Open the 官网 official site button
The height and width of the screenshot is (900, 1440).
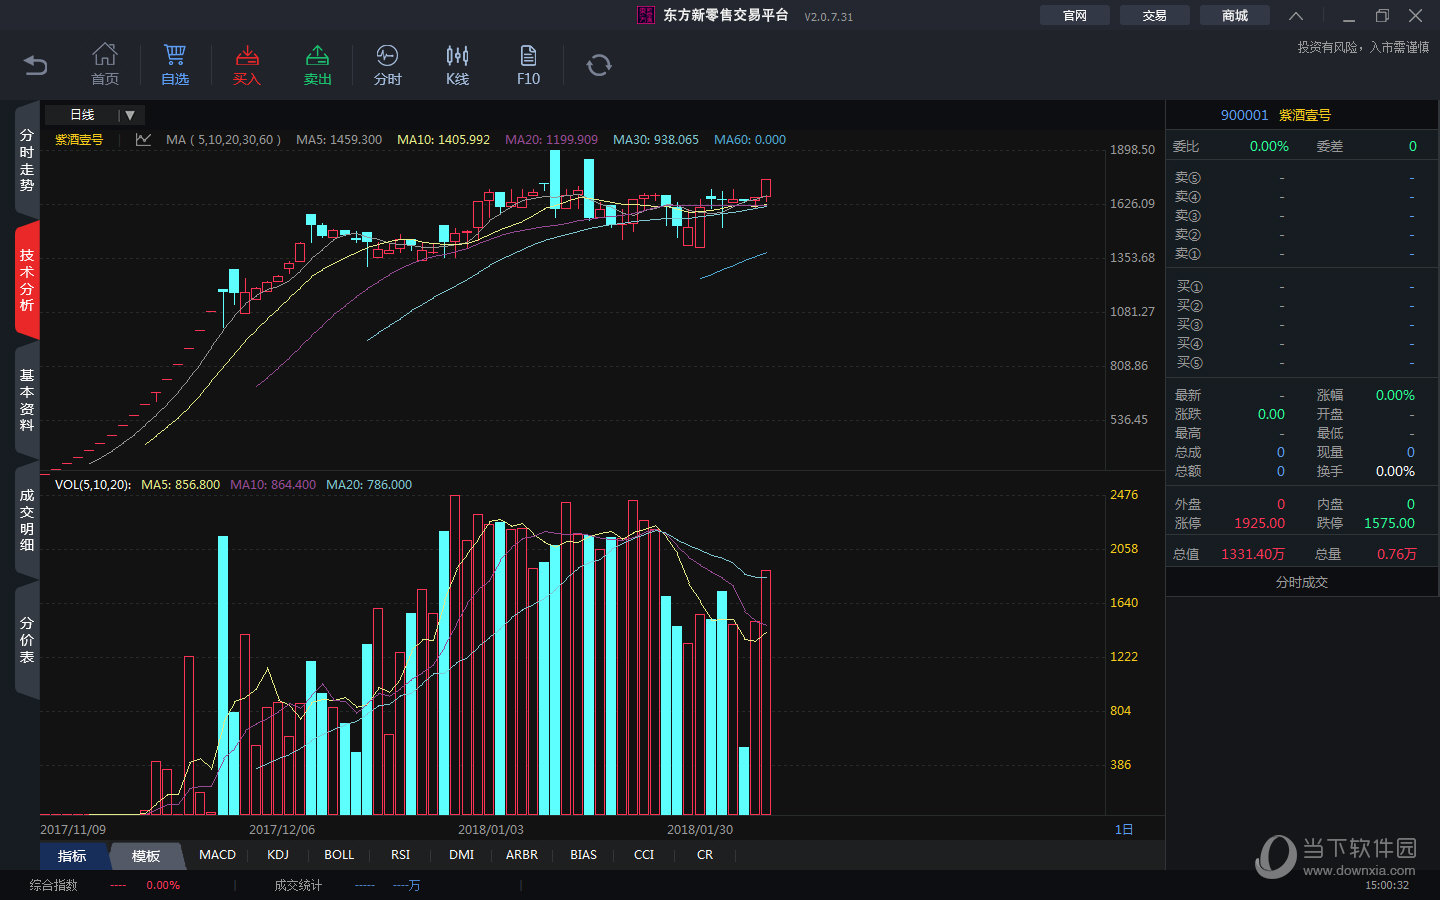[x=1075, y=15]
